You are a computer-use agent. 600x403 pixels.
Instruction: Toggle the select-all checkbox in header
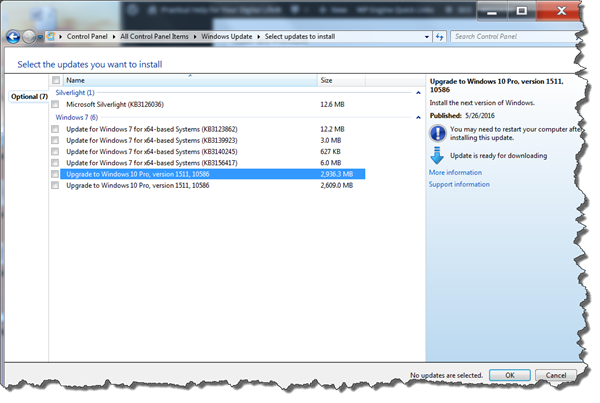click(x=56, y=80)
